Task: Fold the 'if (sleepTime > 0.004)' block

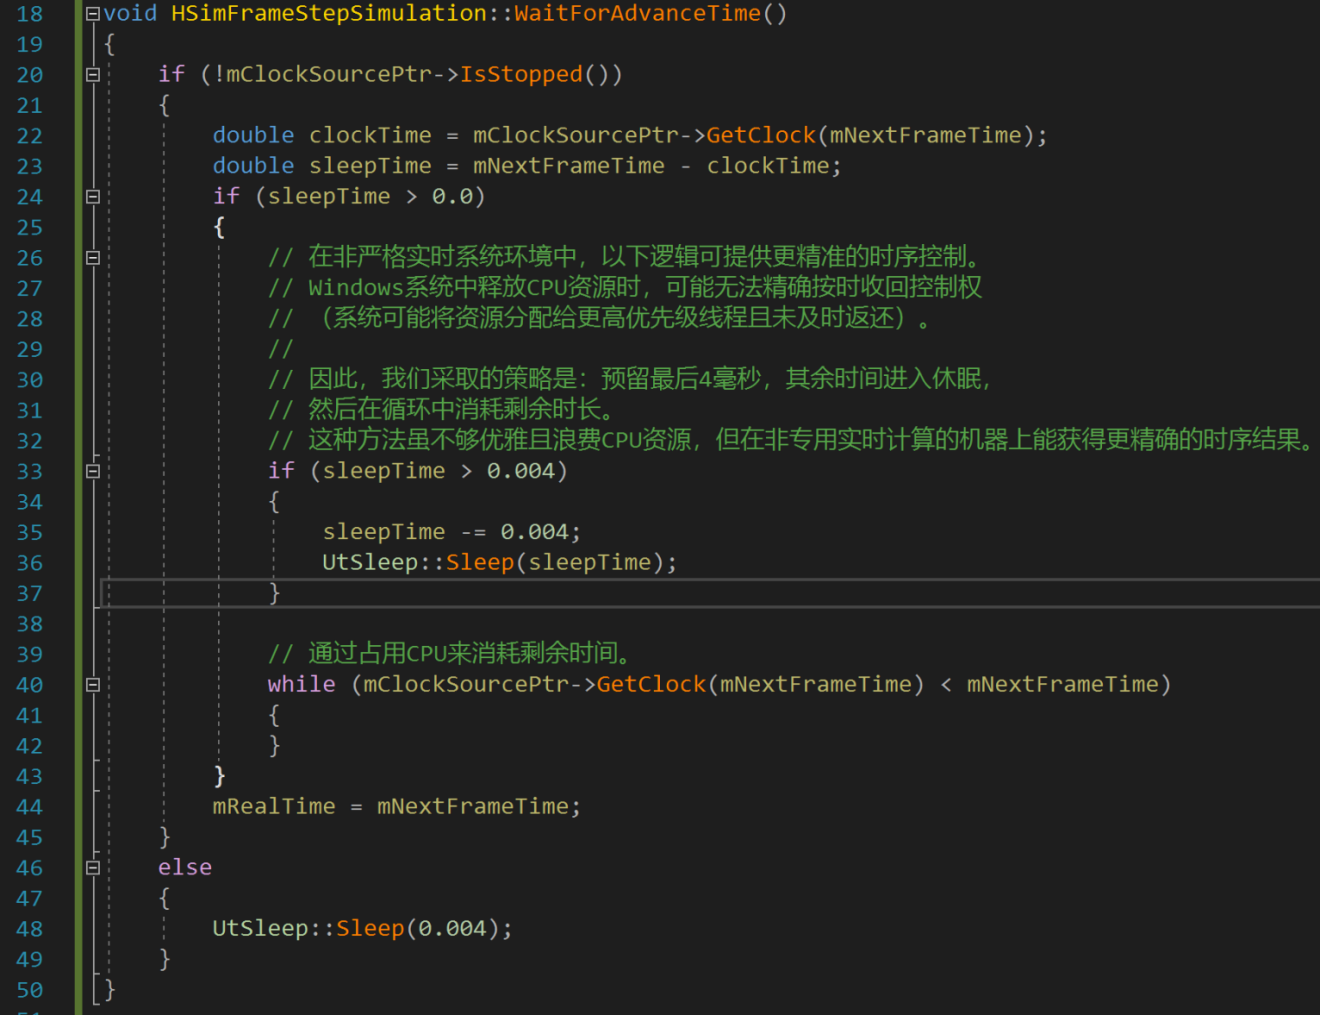Action: (x=93, y=471)
